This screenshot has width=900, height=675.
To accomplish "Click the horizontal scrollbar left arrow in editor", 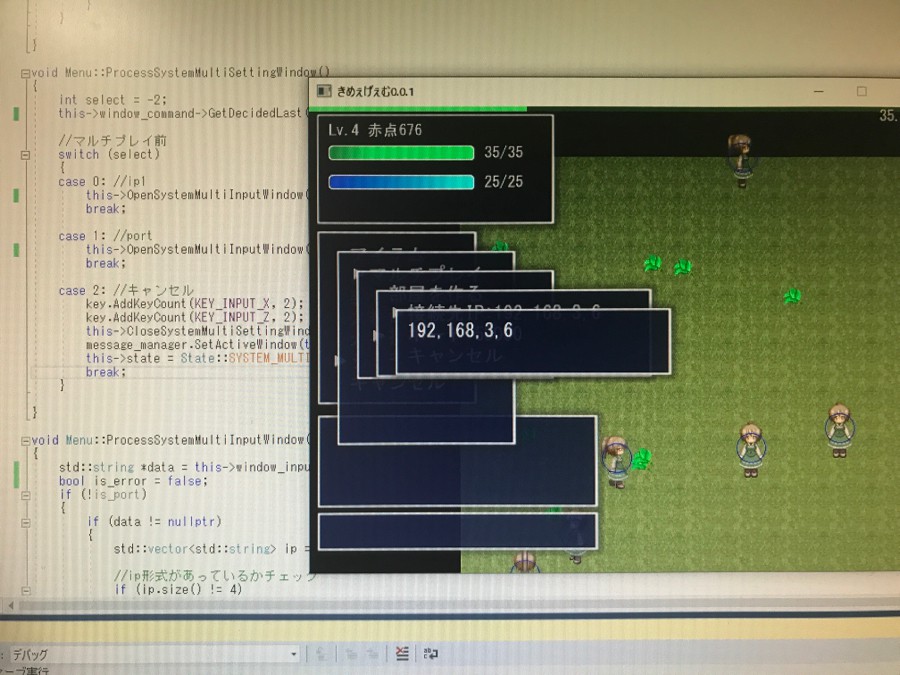I will [x=11, y=606].
